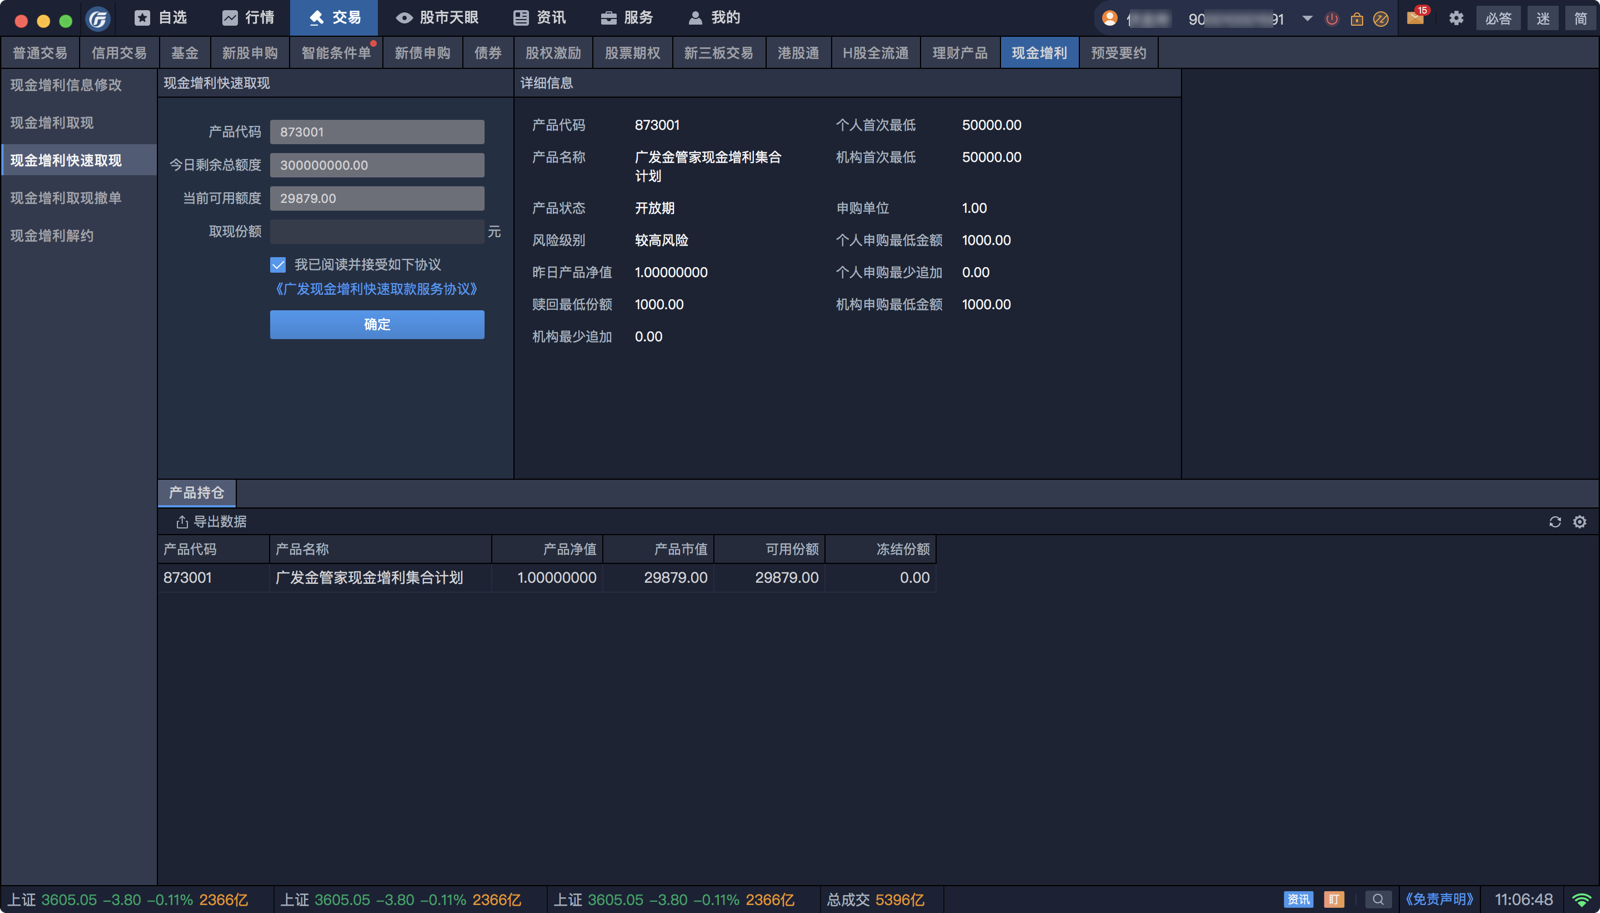
Task: Switch to the 理财产品 tab
Action: point(960,53)
